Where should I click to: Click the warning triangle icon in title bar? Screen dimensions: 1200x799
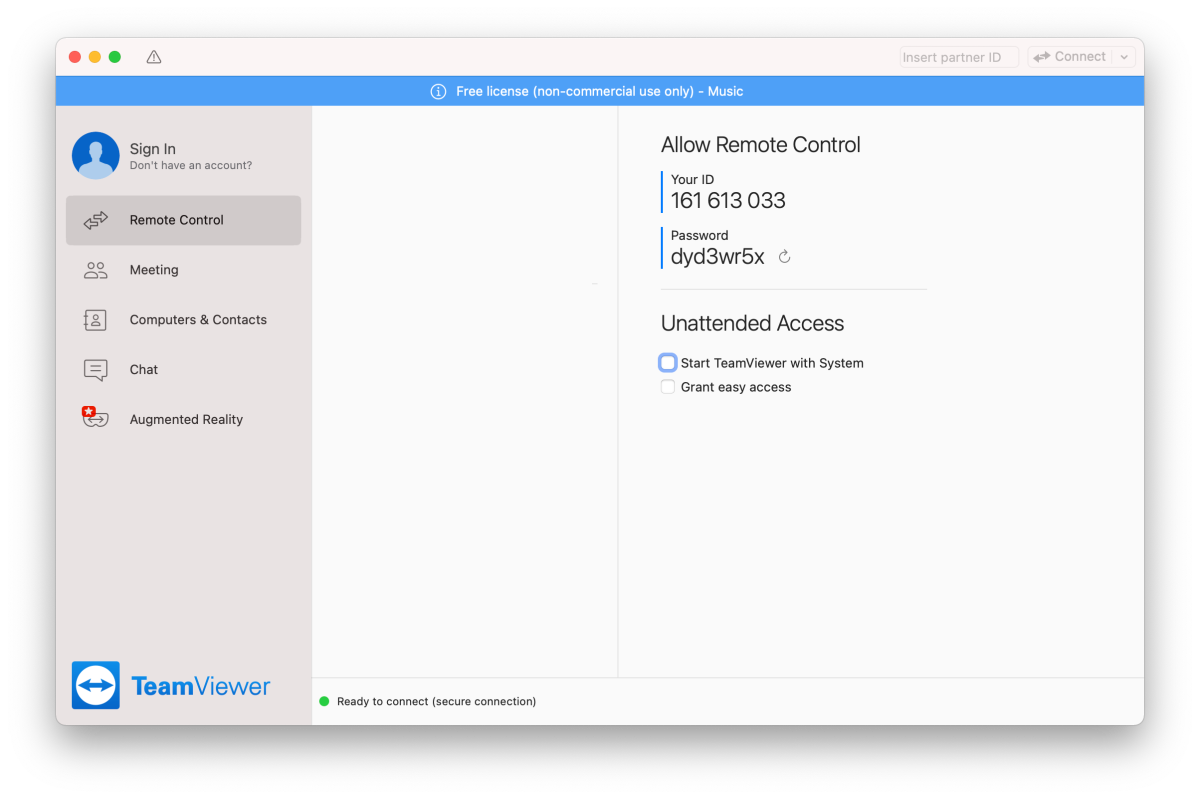coord(154,57)
